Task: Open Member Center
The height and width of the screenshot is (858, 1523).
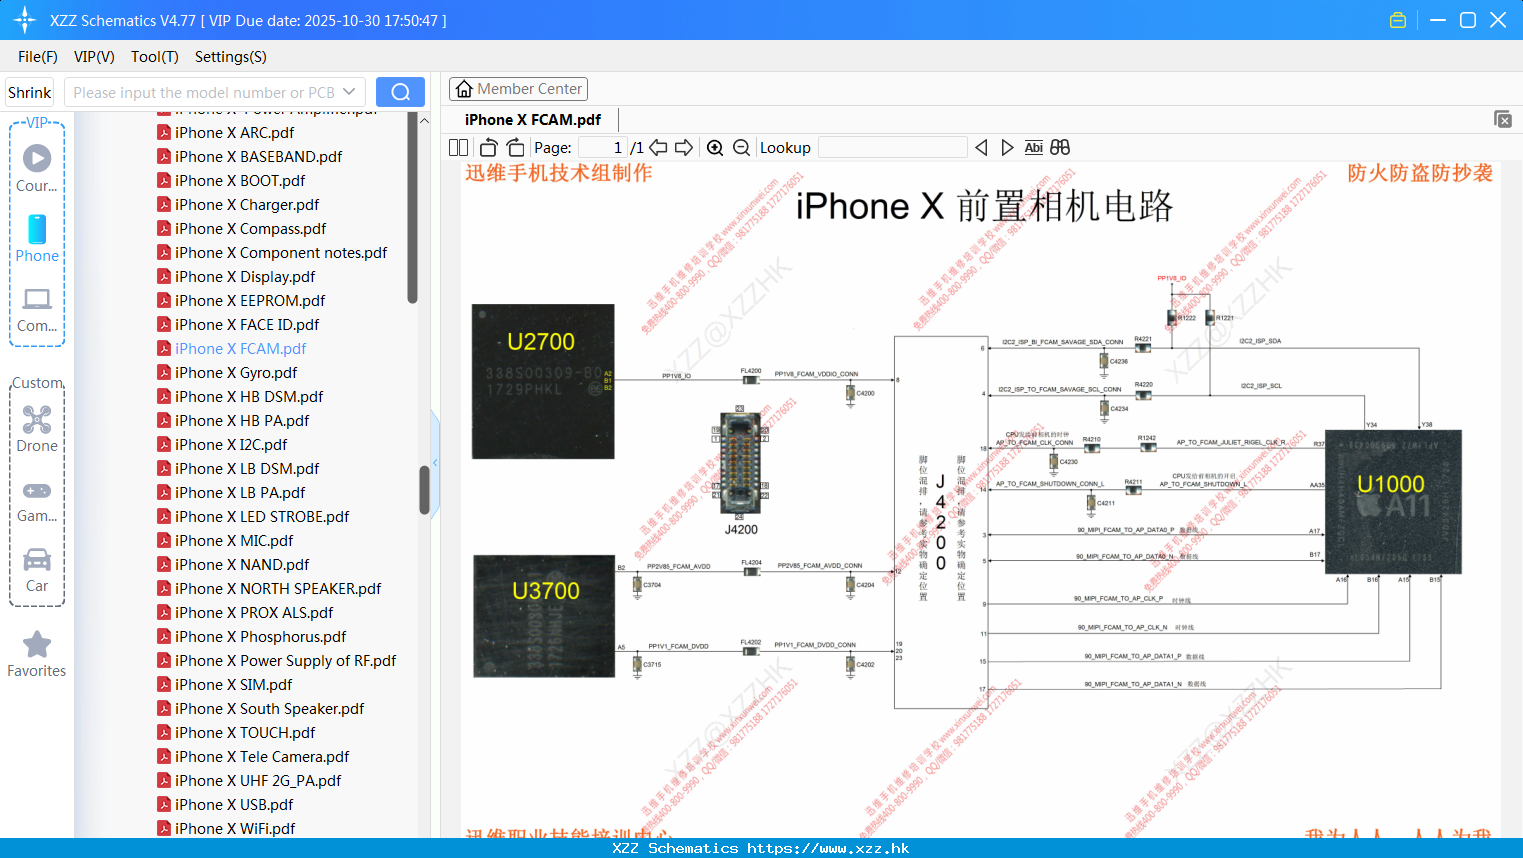Action: (519, 89)
